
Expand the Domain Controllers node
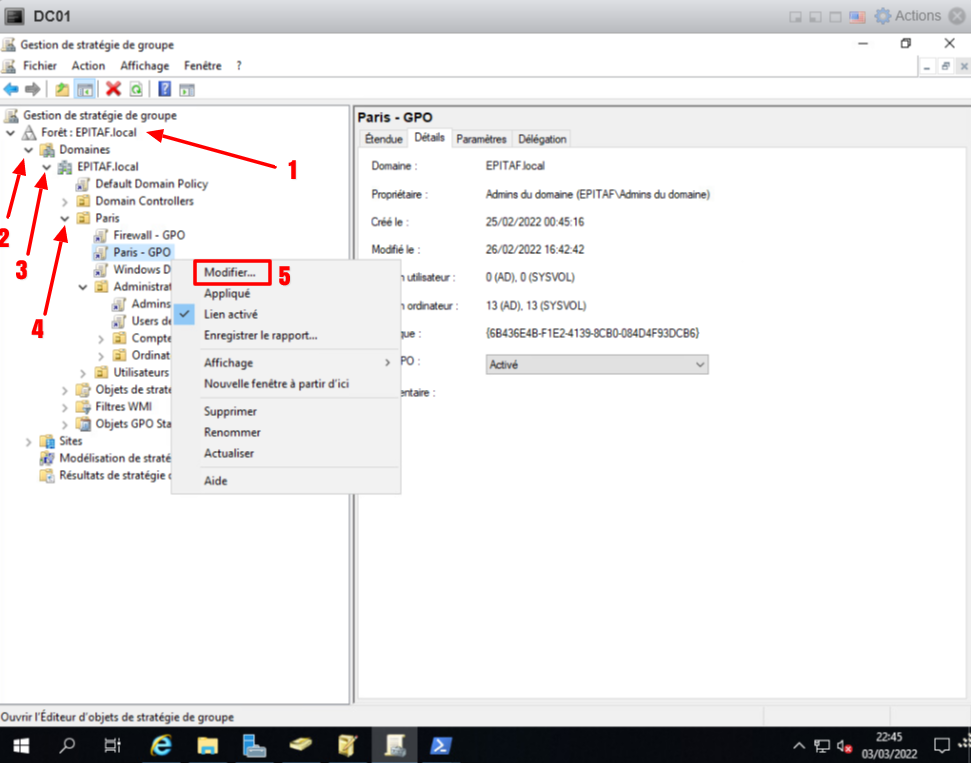[66, 201]
